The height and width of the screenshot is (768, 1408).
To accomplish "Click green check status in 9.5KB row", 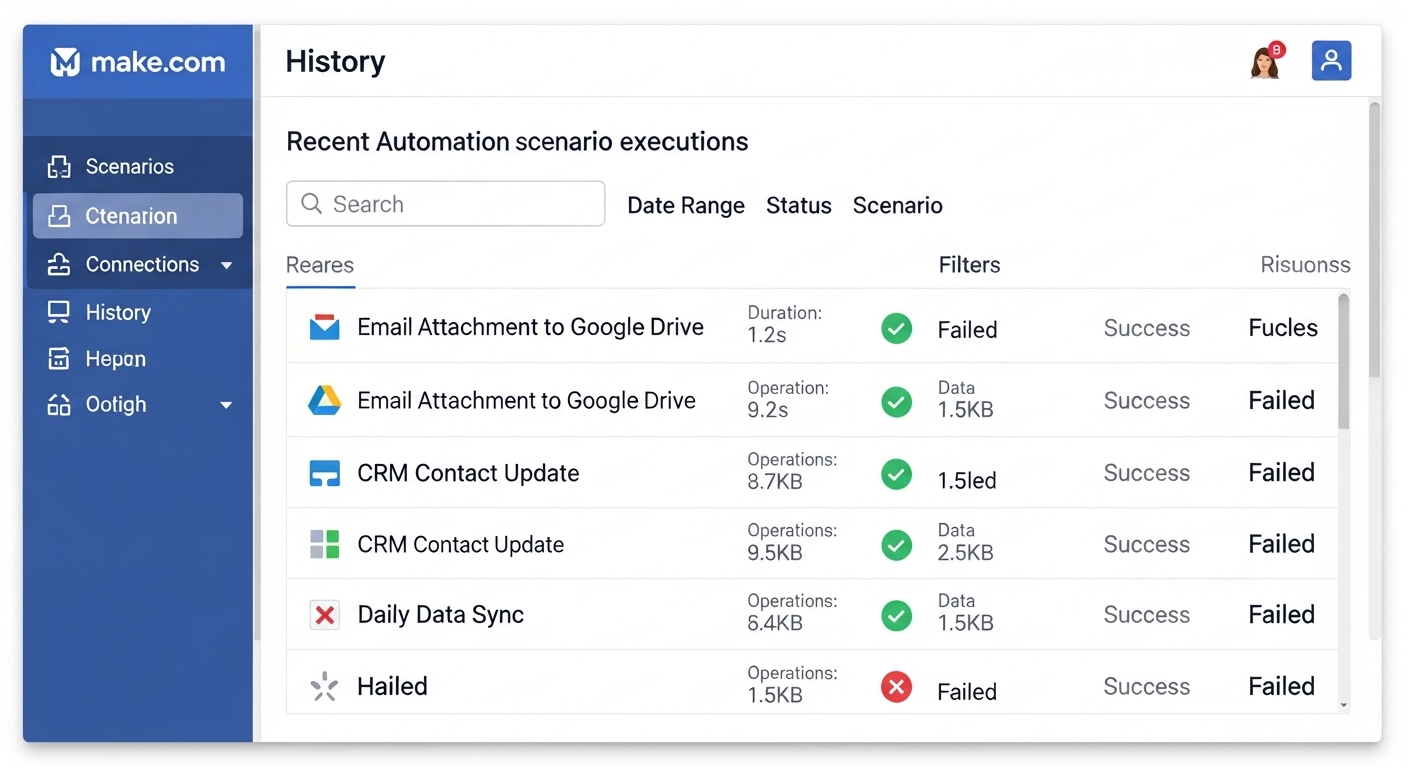I will tap(896, 545).
